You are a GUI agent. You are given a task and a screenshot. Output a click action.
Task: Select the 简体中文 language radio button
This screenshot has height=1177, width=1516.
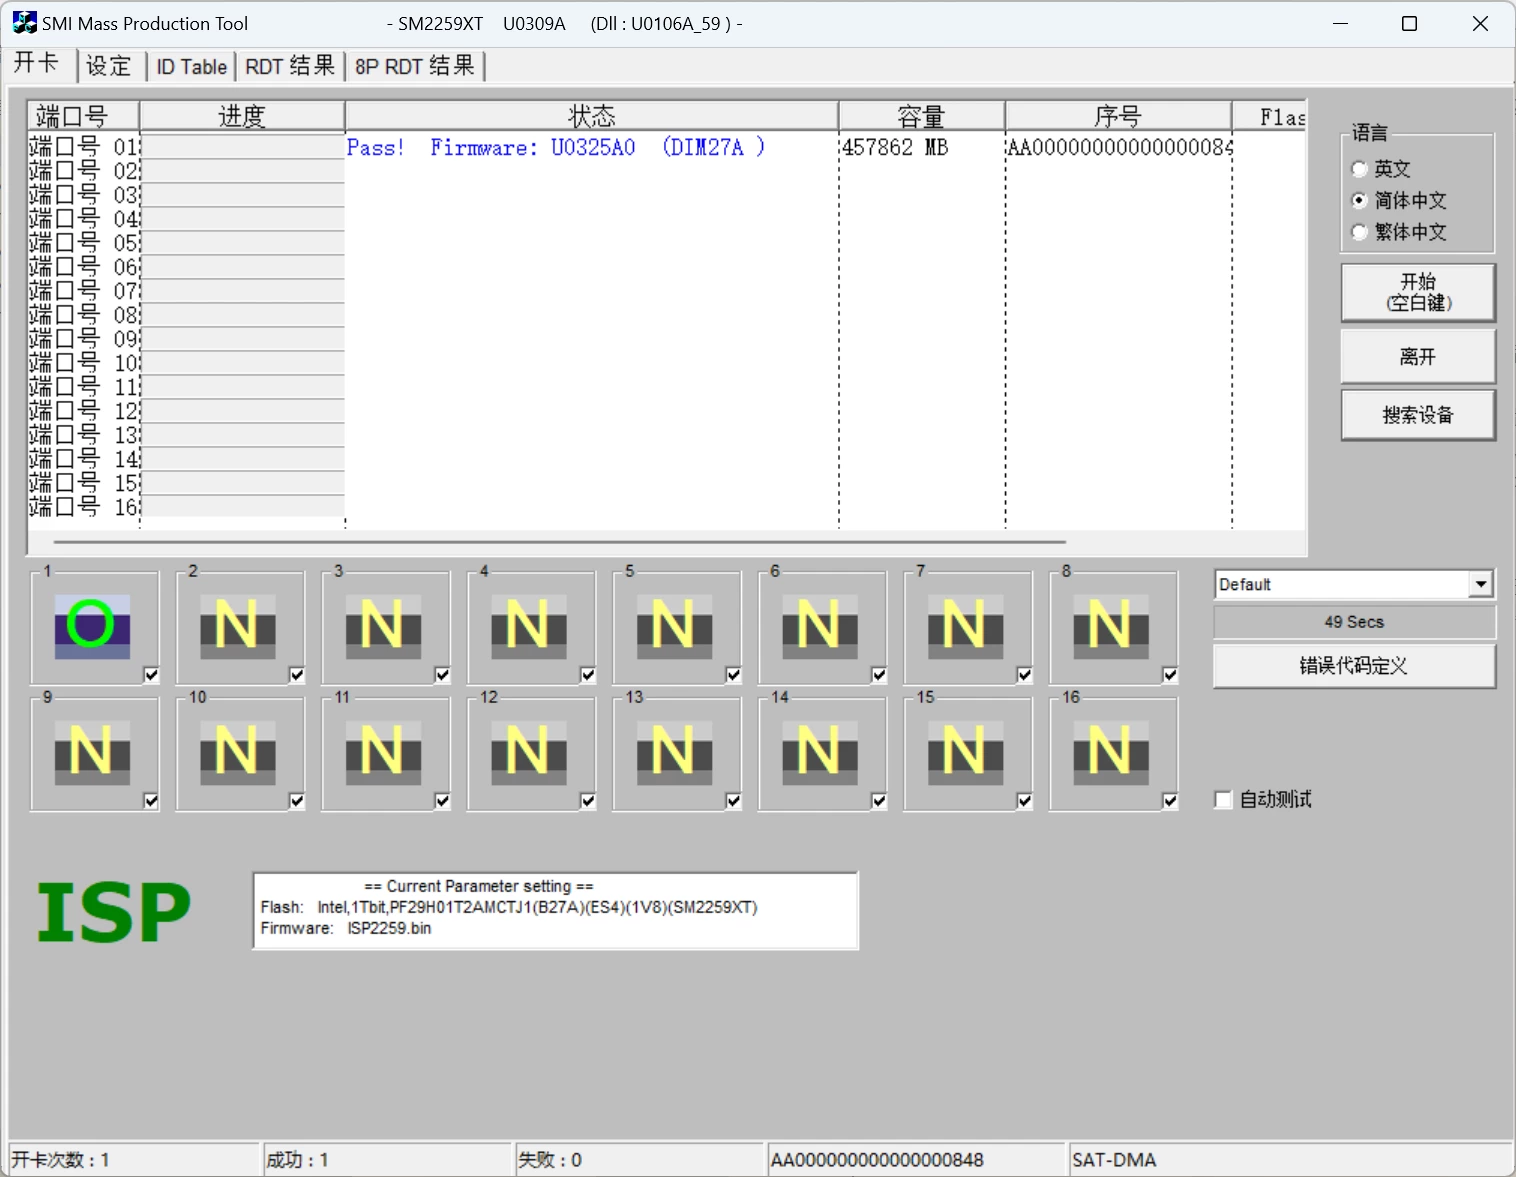[x=1359, y=200]
